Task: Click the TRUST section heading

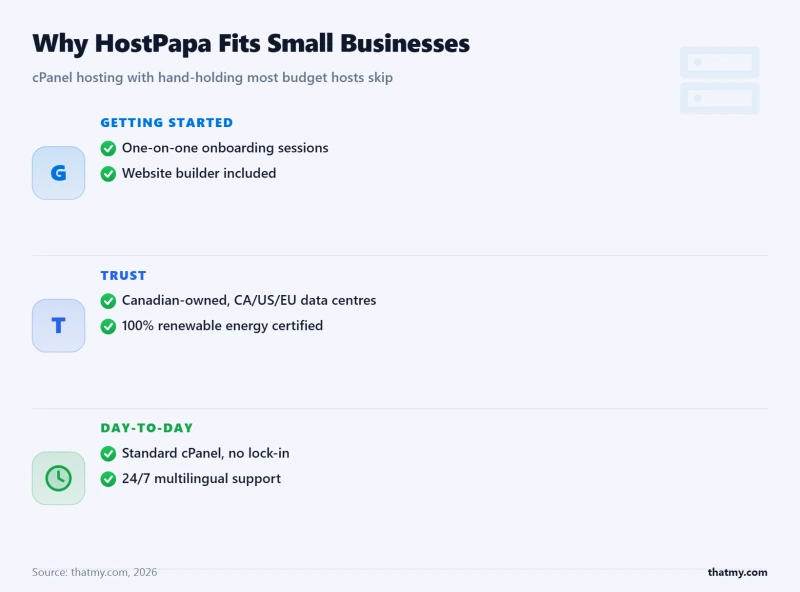Action: tap(123, 276)
